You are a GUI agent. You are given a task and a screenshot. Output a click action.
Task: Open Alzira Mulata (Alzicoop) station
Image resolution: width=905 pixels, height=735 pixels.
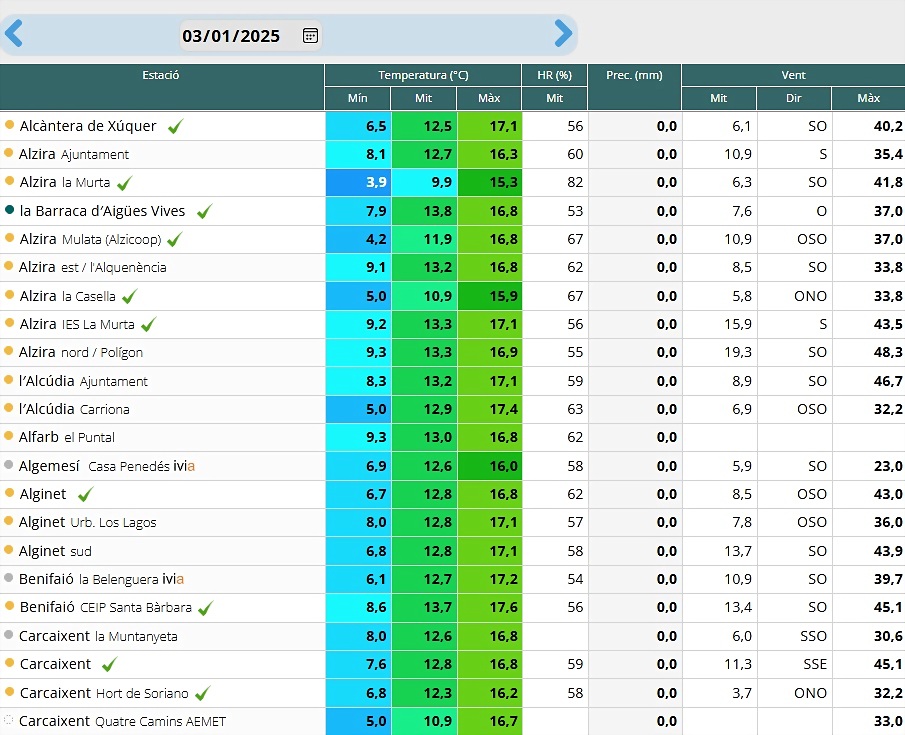(91, 239)
